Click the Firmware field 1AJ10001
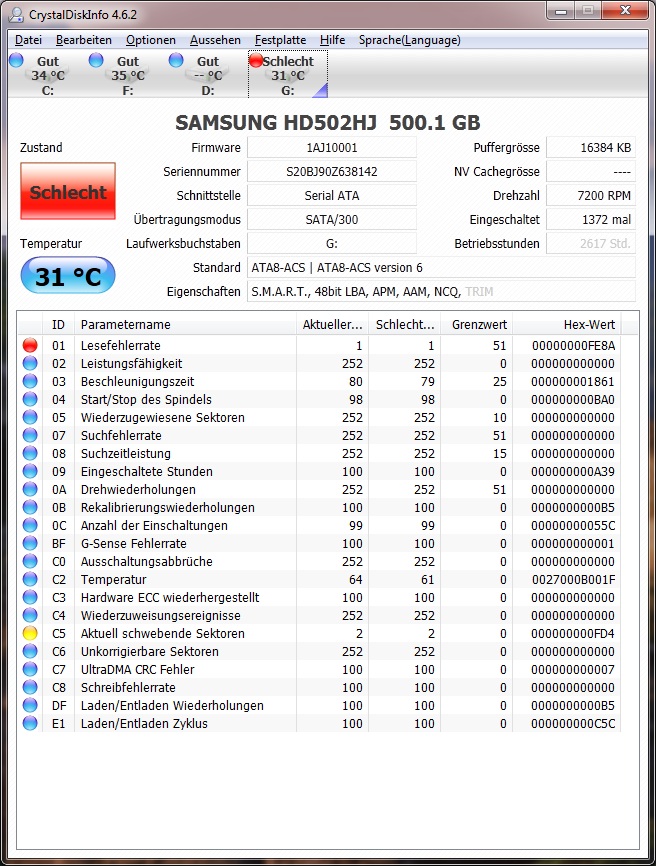This screenshot has height=866, width=656. (x=332, y=147)
